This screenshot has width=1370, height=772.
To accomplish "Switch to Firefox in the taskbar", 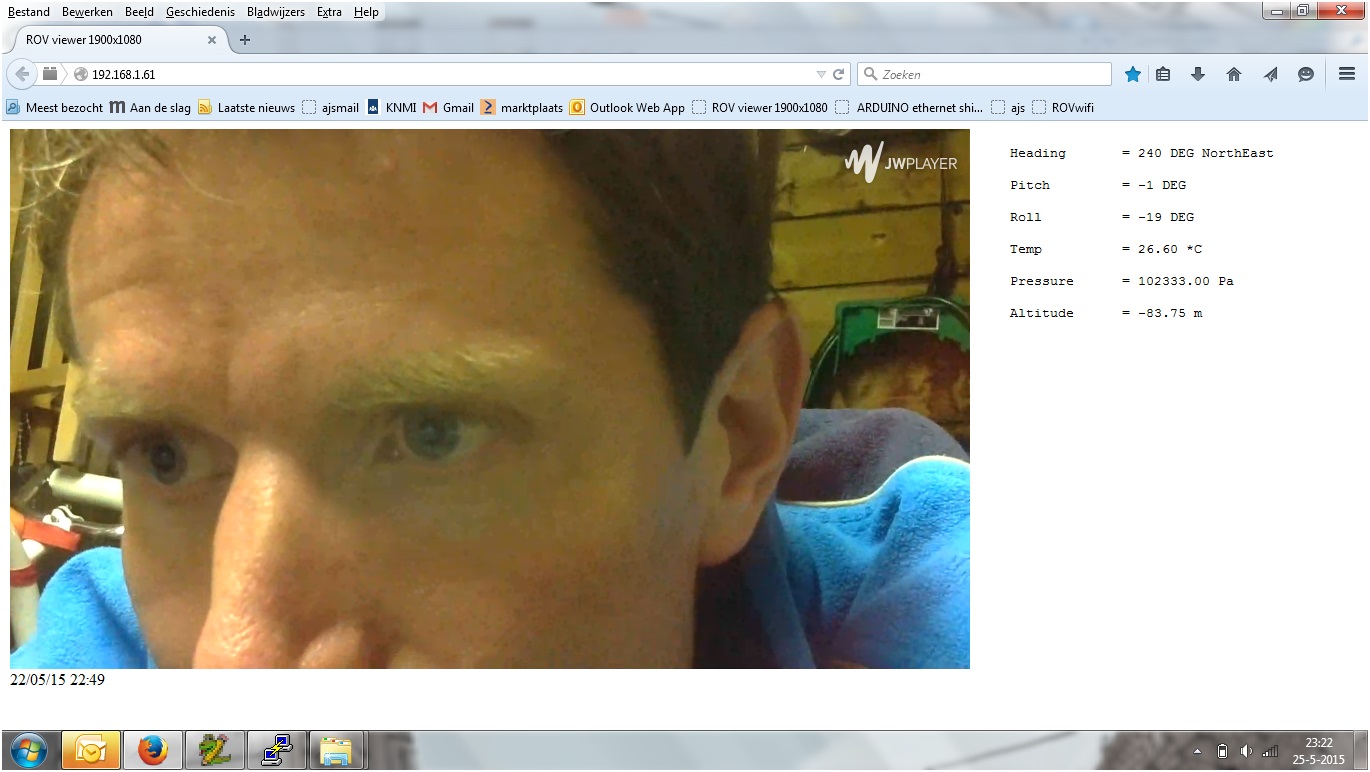I will (x=153, y=750).
